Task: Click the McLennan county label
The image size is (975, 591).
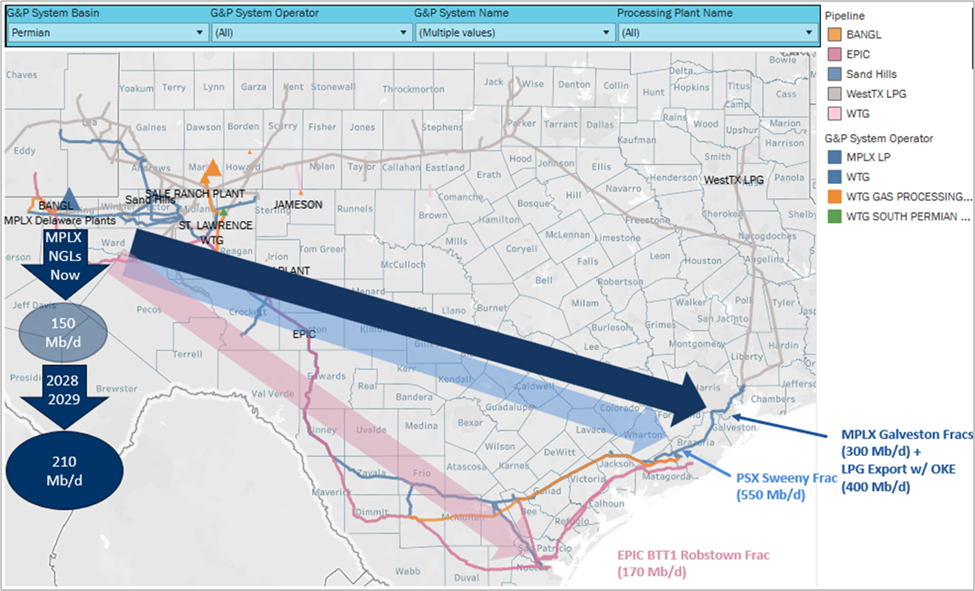Action: (x=567, y=235)
